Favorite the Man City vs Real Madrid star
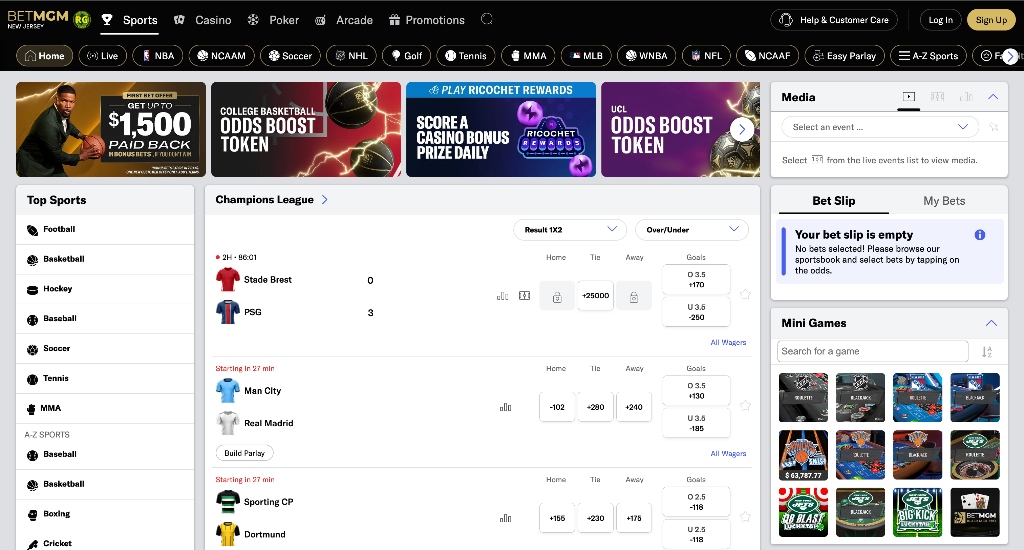 [x=745, y=406]
